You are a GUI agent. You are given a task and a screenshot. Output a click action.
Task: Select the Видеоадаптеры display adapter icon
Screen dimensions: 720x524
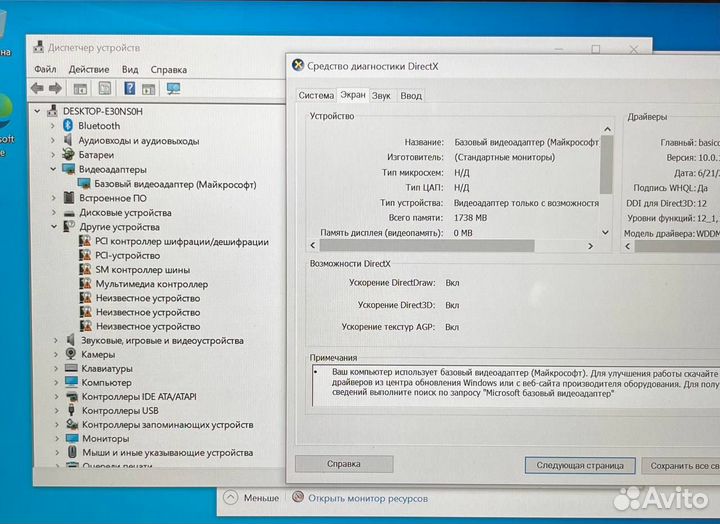click(x=68, y=169)
